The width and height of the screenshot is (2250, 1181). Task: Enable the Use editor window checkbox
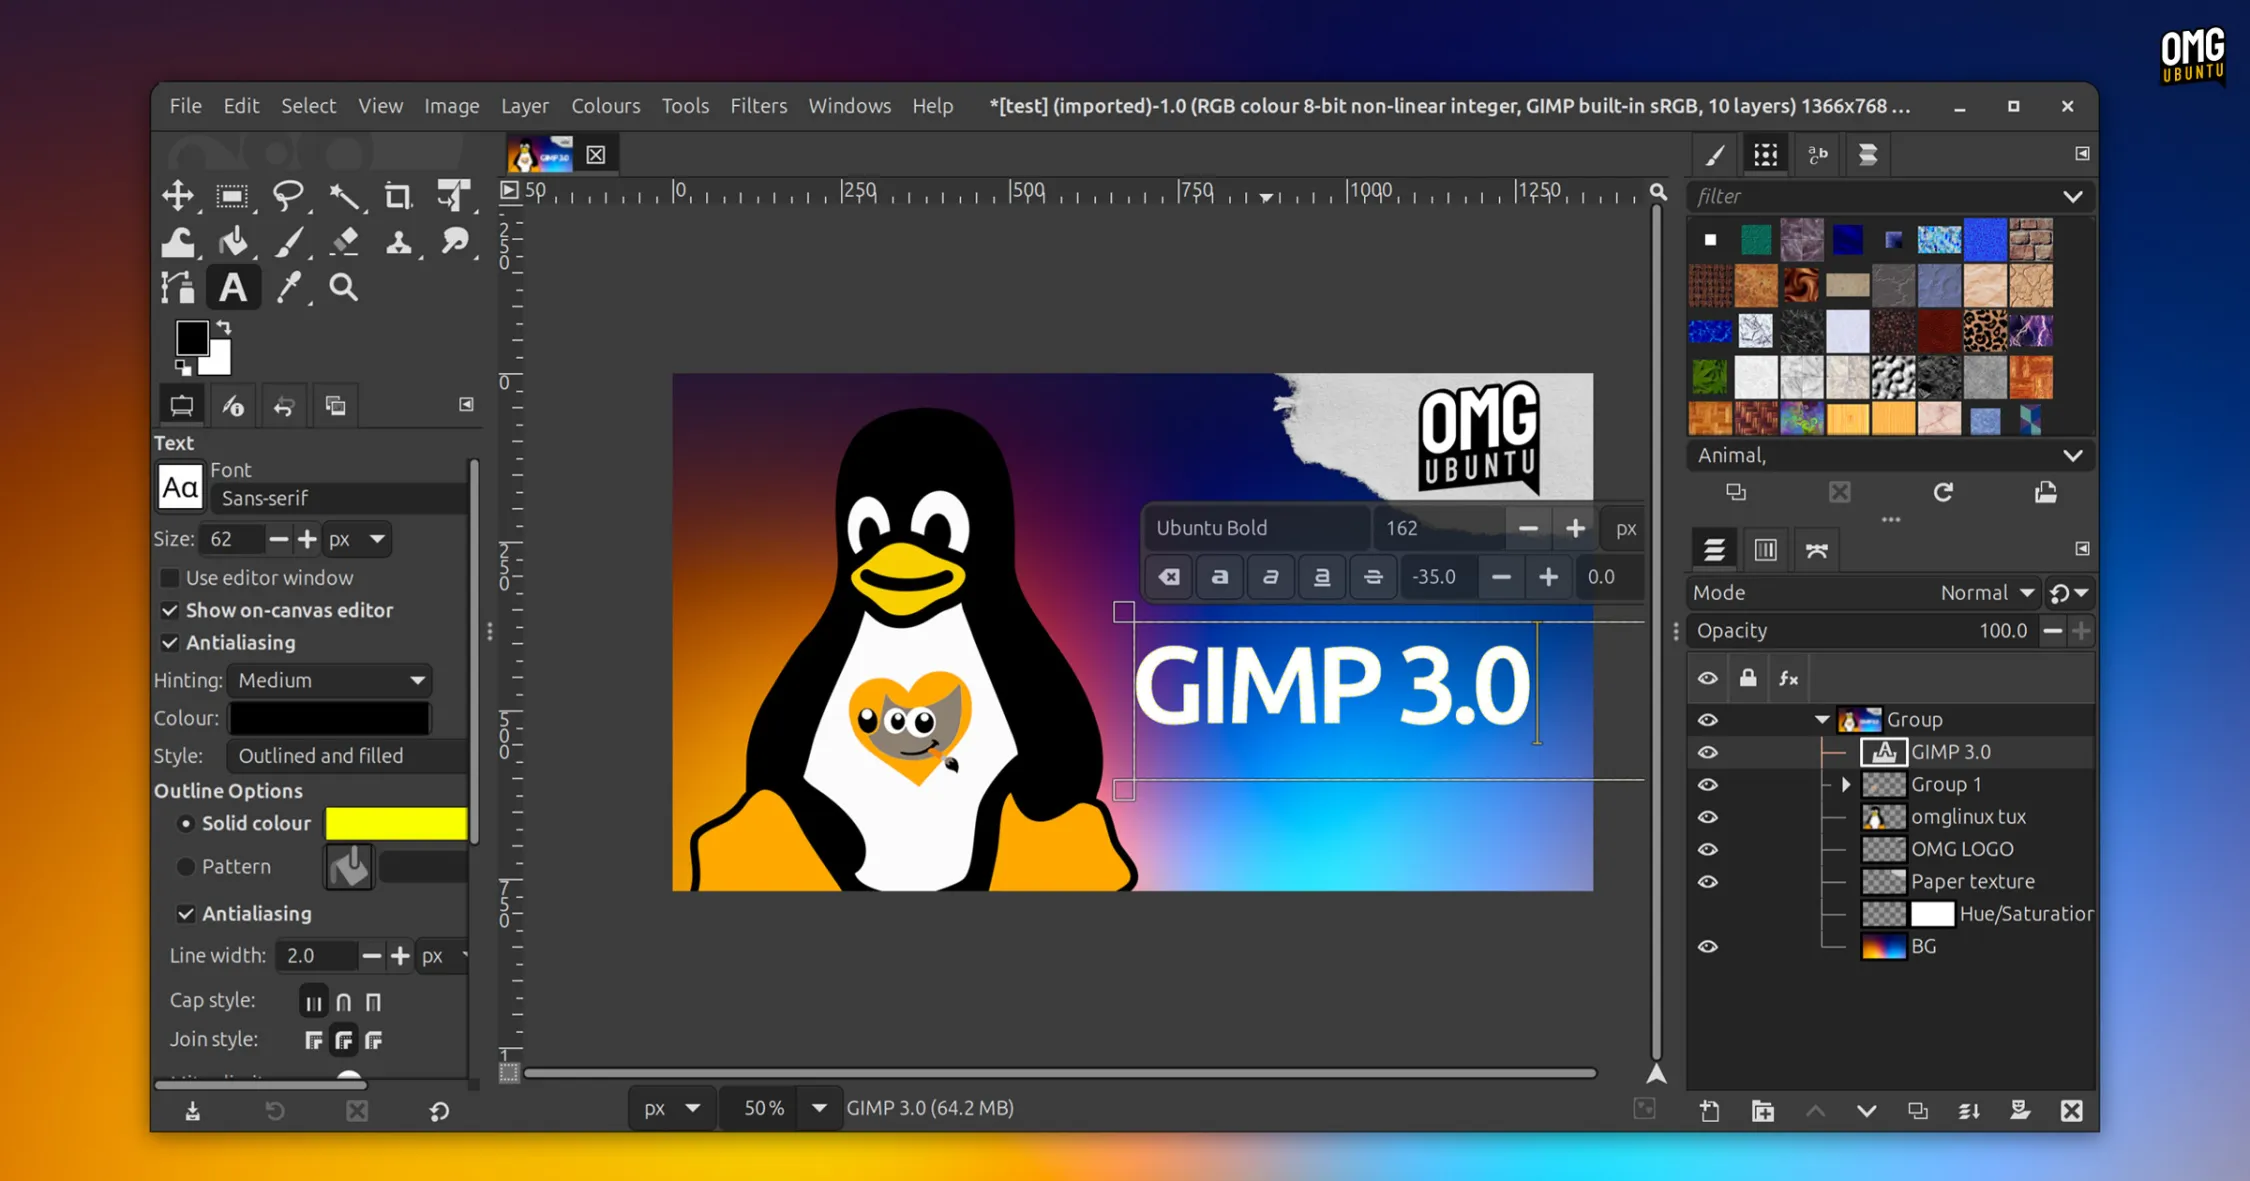170,578
